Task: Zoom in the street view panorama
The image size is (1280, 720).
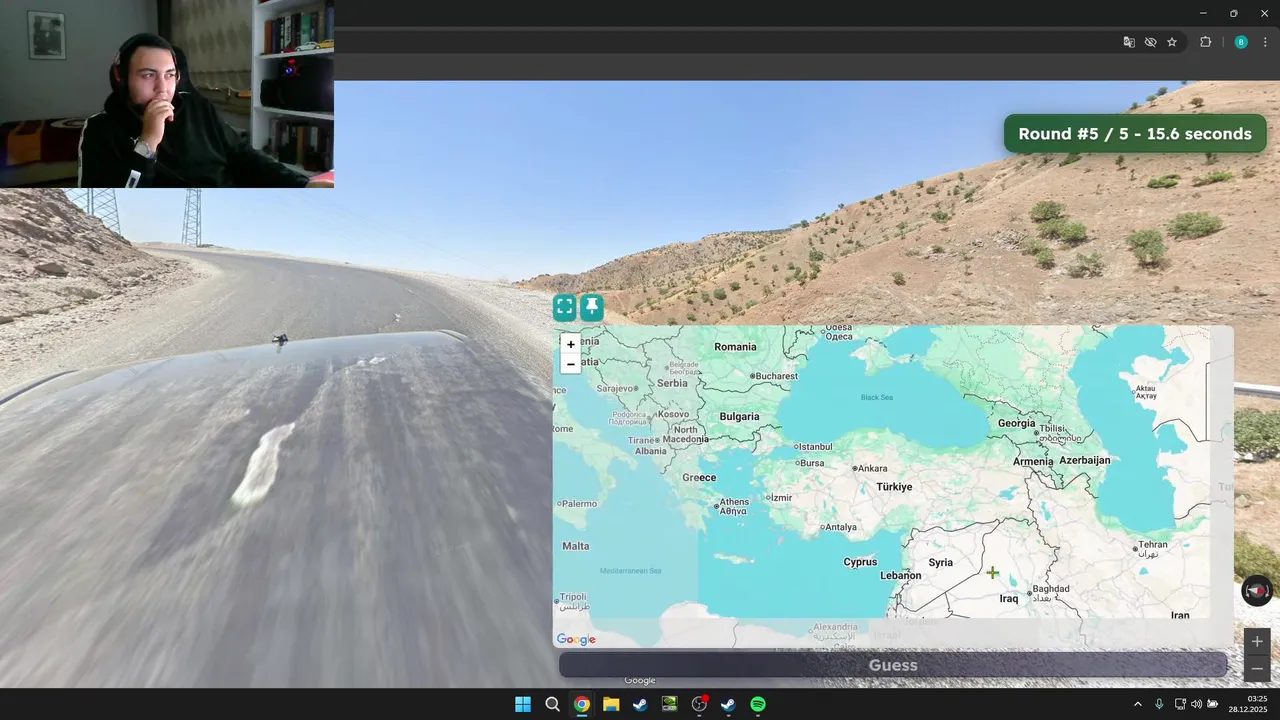Action: tap(1257, 642)
